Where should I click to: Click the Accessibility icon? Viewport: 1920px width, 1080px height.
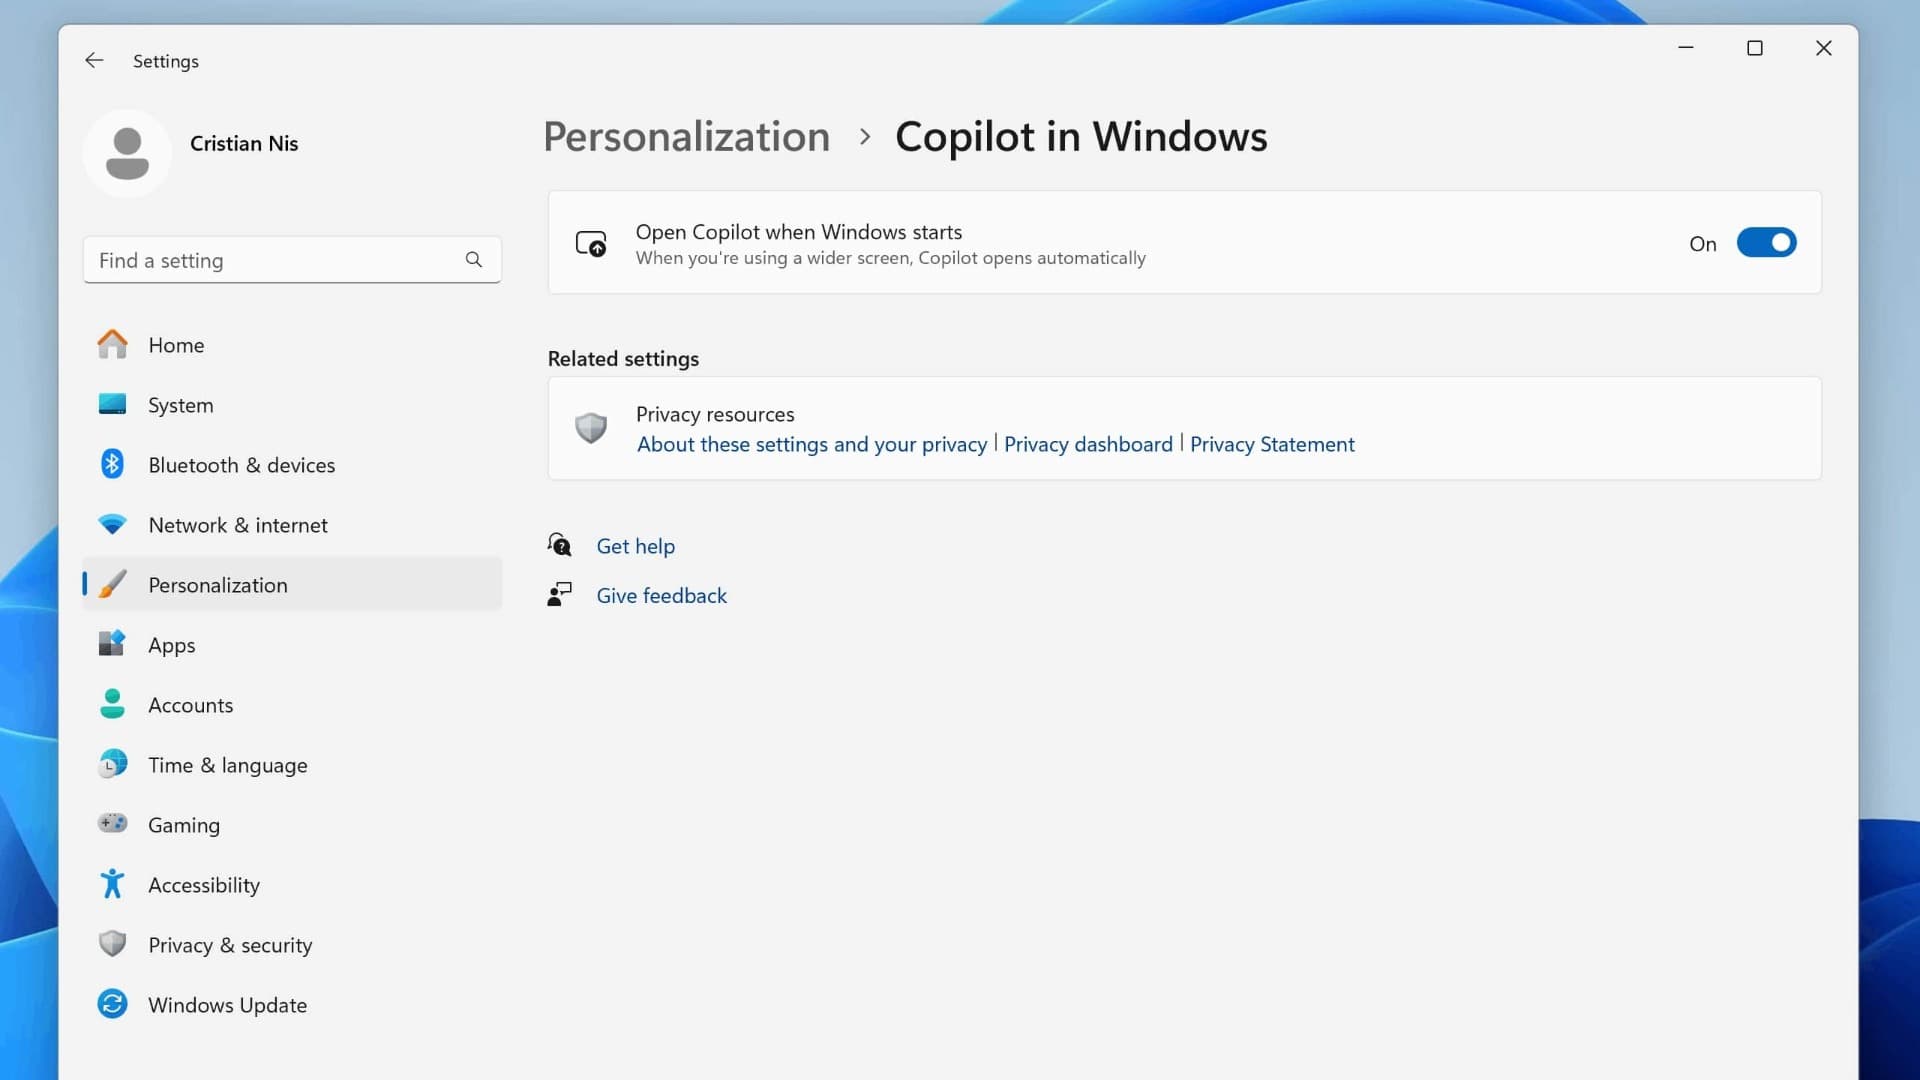(112, 884)
